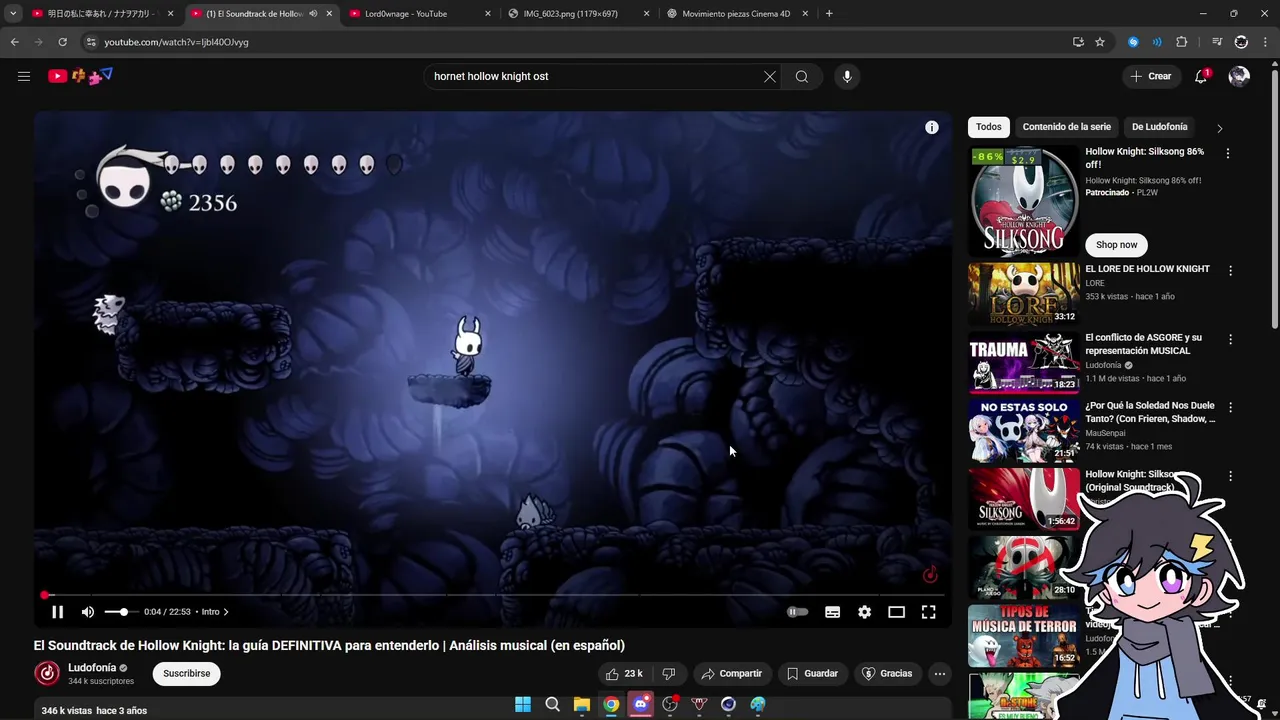Viewport: 1280px width, 720px height.
Task: Go back to previous page
Action: pyautogui.click(x=14, y=42)
